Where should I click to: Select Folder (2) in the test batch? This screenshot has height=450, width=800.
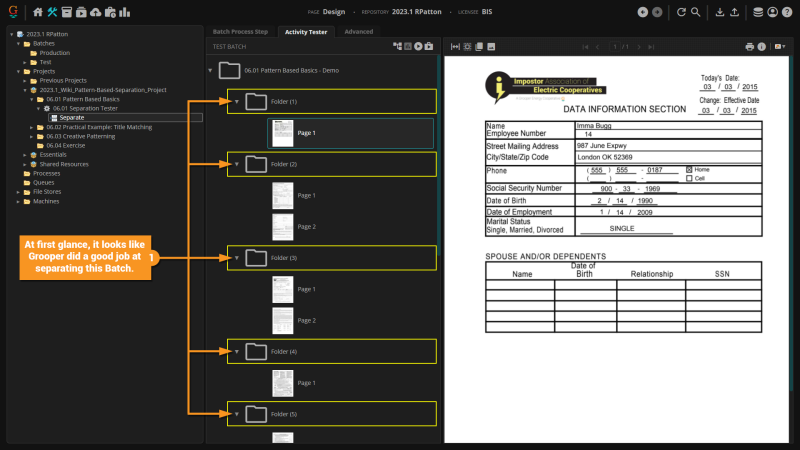click(332, 164)
